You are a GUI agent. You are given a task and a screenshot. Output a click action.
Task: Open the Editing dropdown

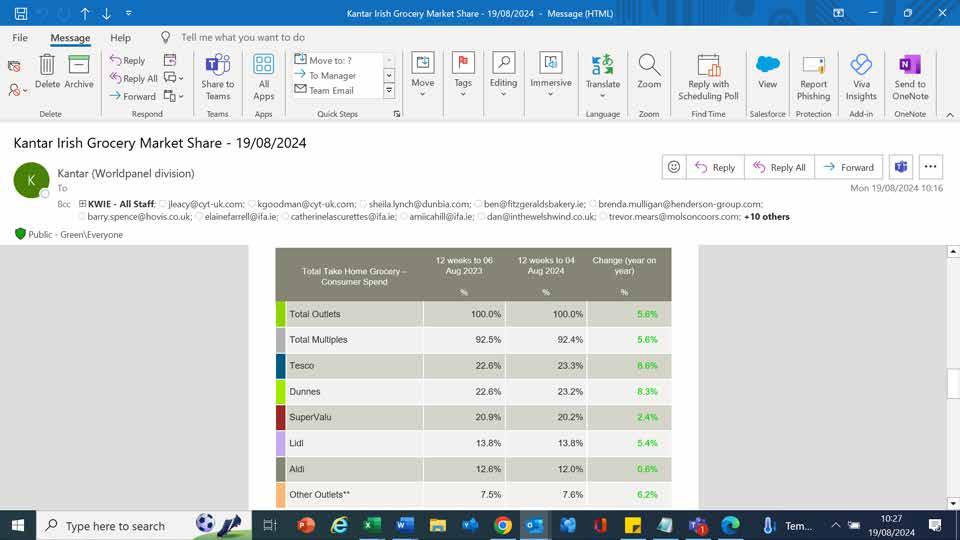click(503, 75)
